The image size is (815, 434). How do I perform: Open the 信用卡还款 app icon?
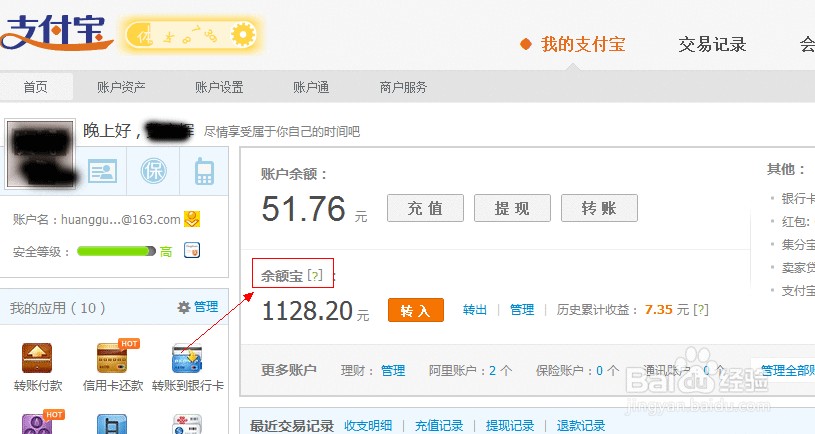click(x=112, y=357)
